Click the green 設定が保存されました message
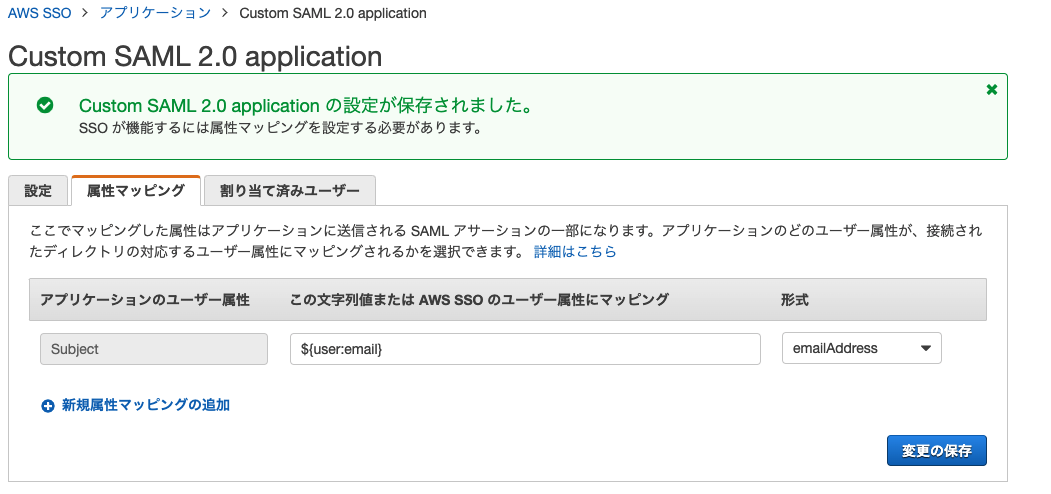This screenshot has width=1051, height=494. click(306, 105)
